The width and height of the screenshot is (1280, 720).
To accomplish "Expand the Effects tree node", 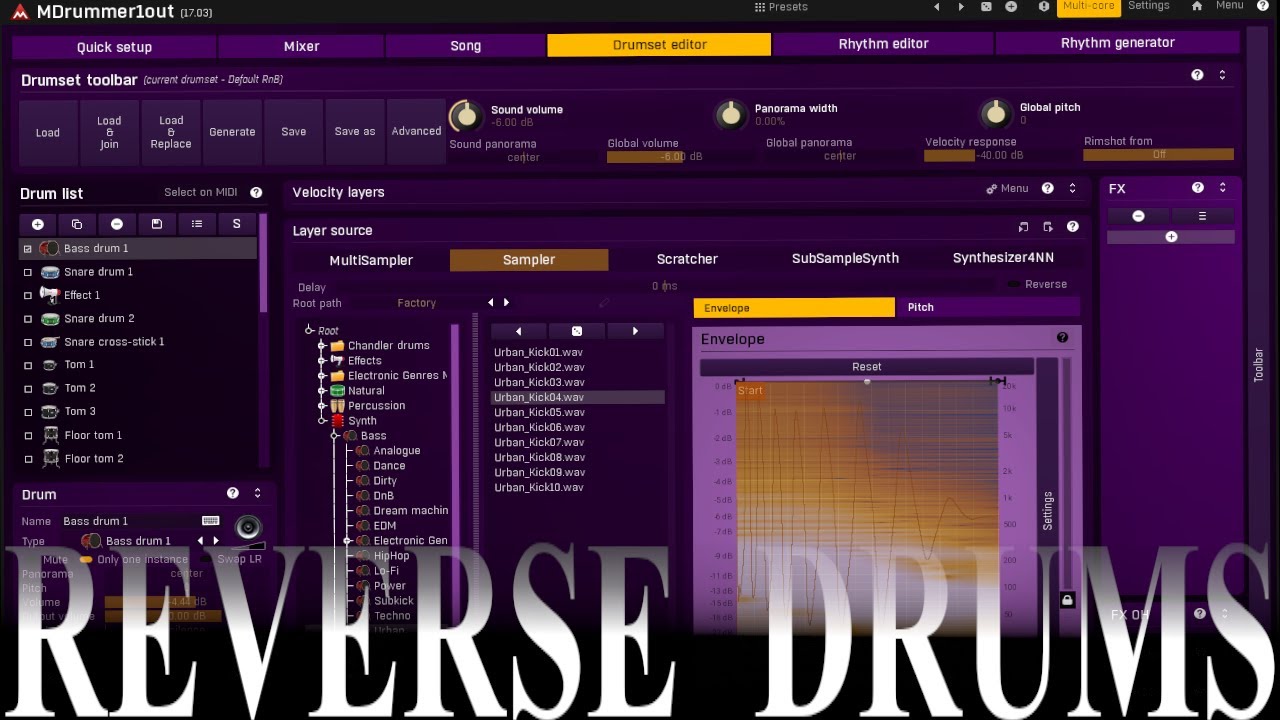I will click(x=322, y=361).
